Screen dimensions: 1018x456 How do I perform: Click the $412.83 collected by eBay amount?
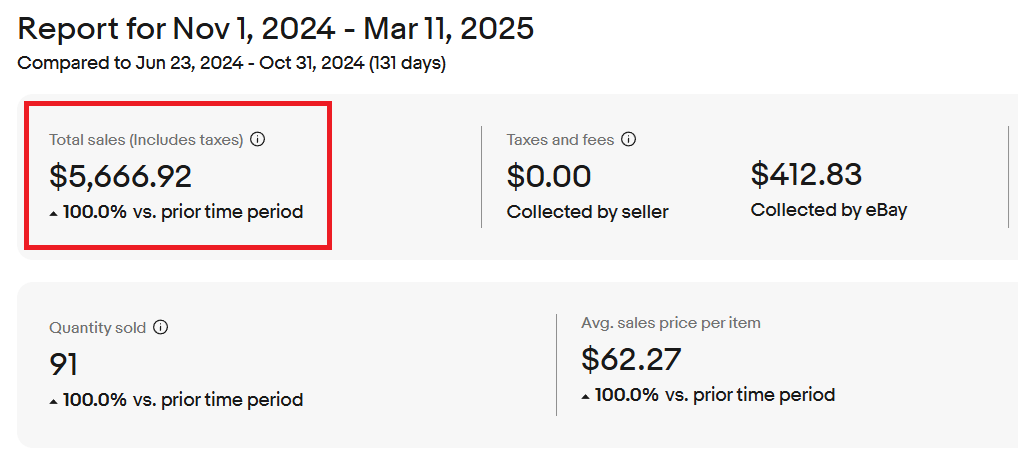click(x=806, y=174)
